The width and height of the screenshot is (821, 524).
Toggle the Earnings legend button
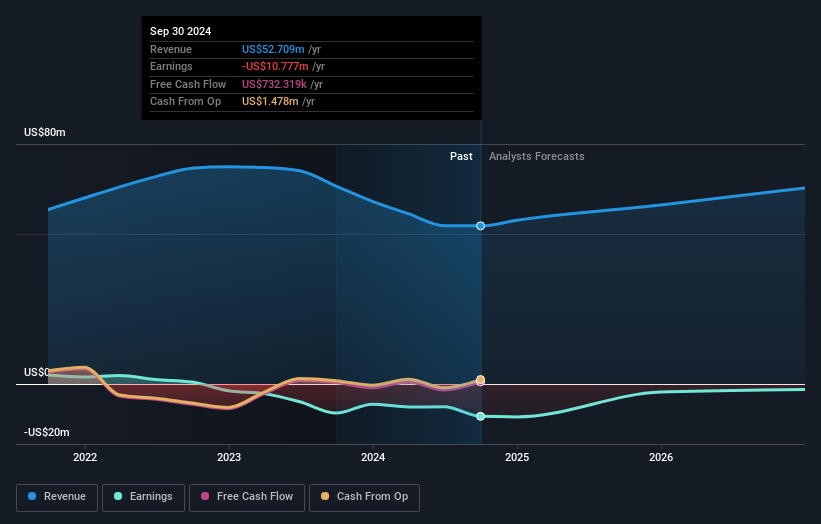tap(143, 497)
